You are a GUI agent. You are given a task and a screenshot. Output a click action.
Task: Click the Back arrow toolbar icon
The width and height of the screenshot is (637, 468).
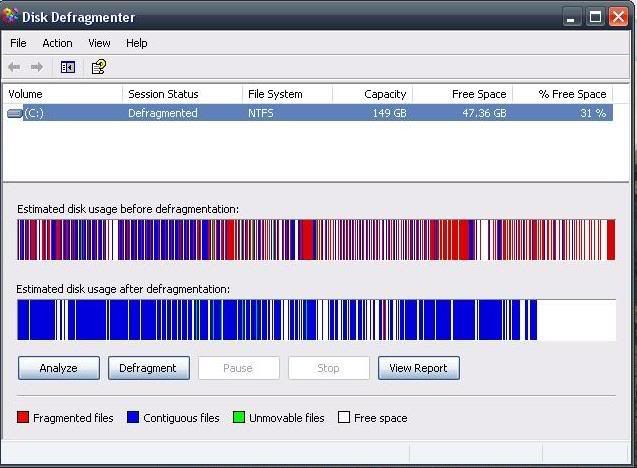14,67
